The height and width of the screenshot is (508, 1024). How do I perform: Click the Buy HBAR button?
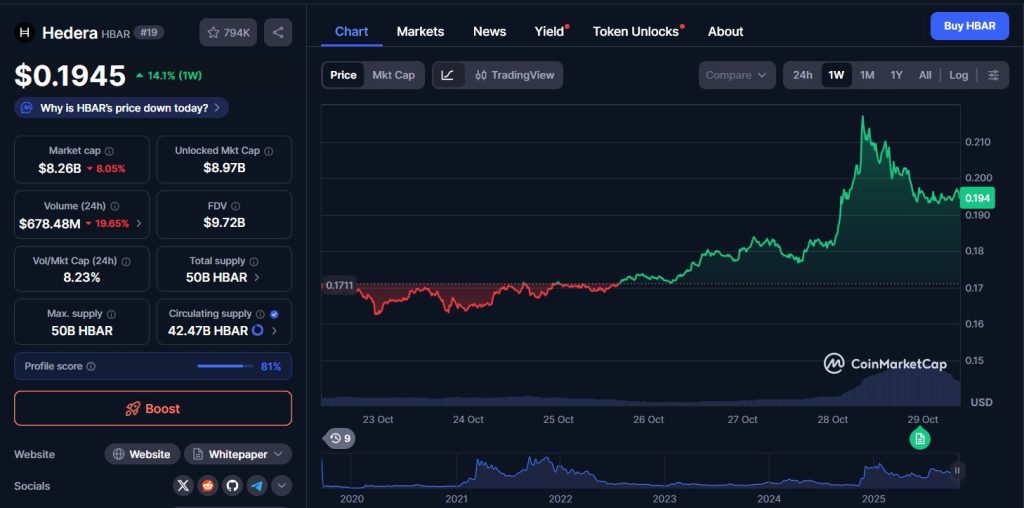tap(969, 26)
